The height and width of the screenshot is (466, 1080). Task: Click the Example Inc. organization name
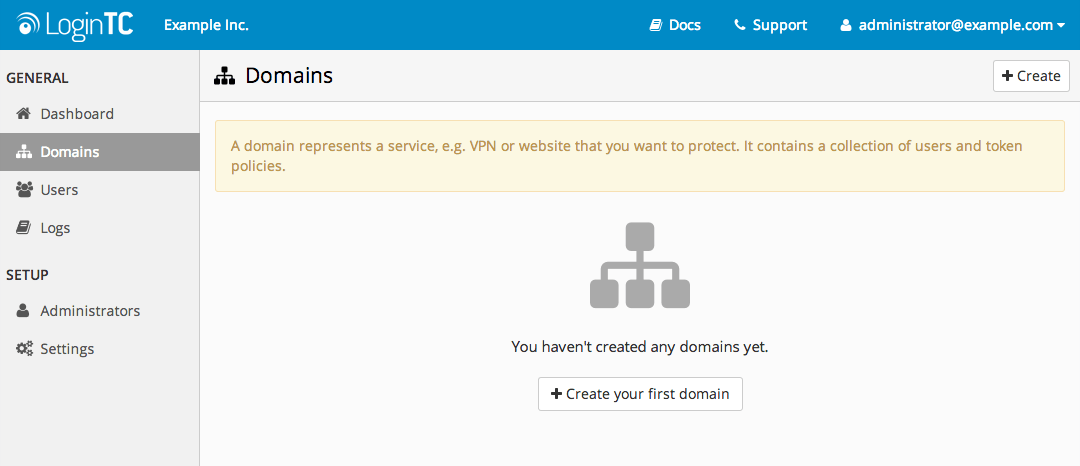[206, 25]
